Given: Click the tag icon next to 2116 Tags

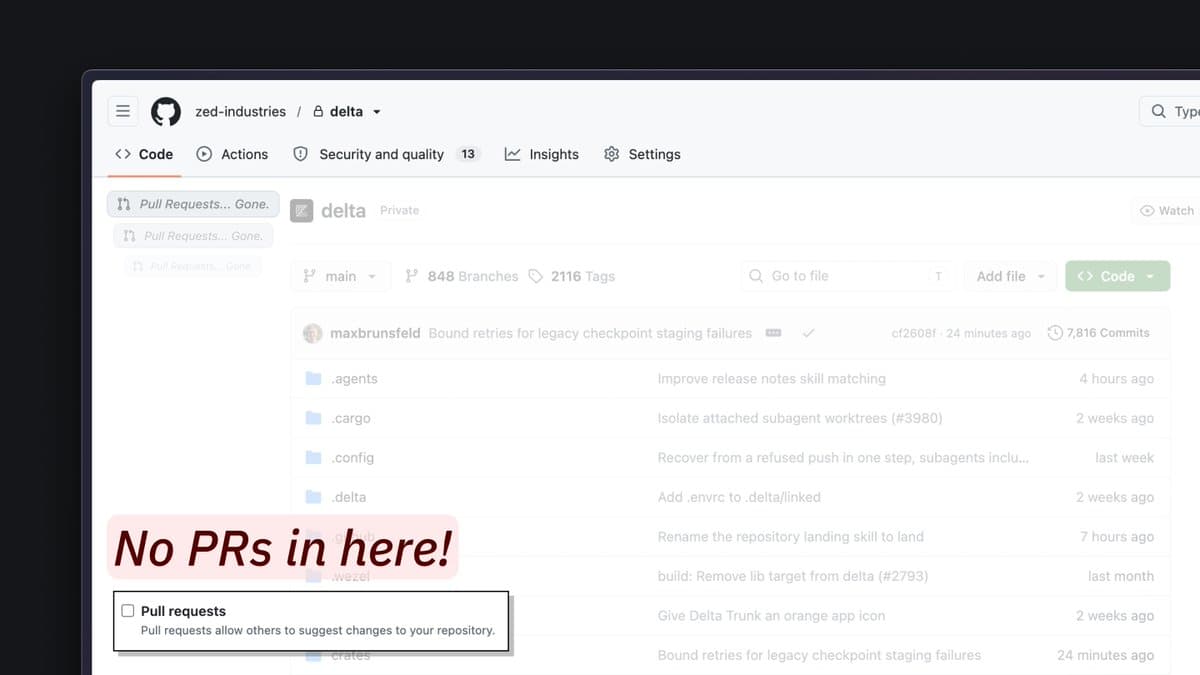Looking at the screenshot, I should pyautogui.click(x=536, y=276).
